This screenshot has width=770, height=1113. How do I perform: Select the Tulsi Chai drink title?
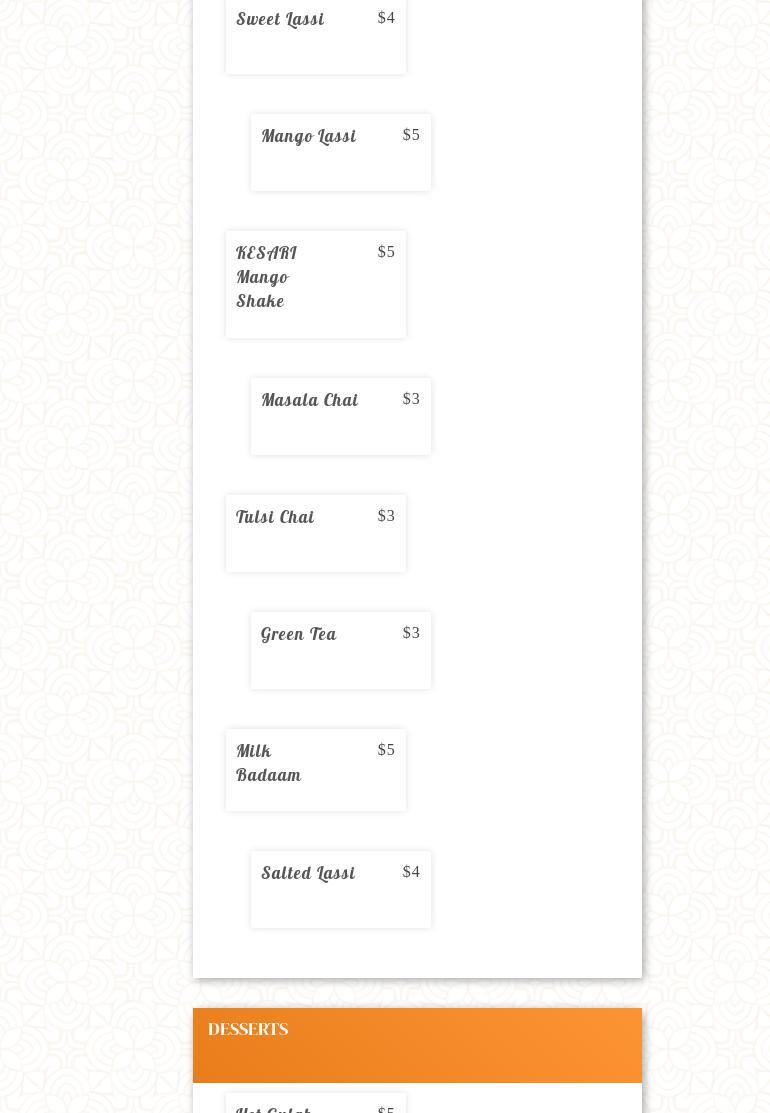pos(275,518)
